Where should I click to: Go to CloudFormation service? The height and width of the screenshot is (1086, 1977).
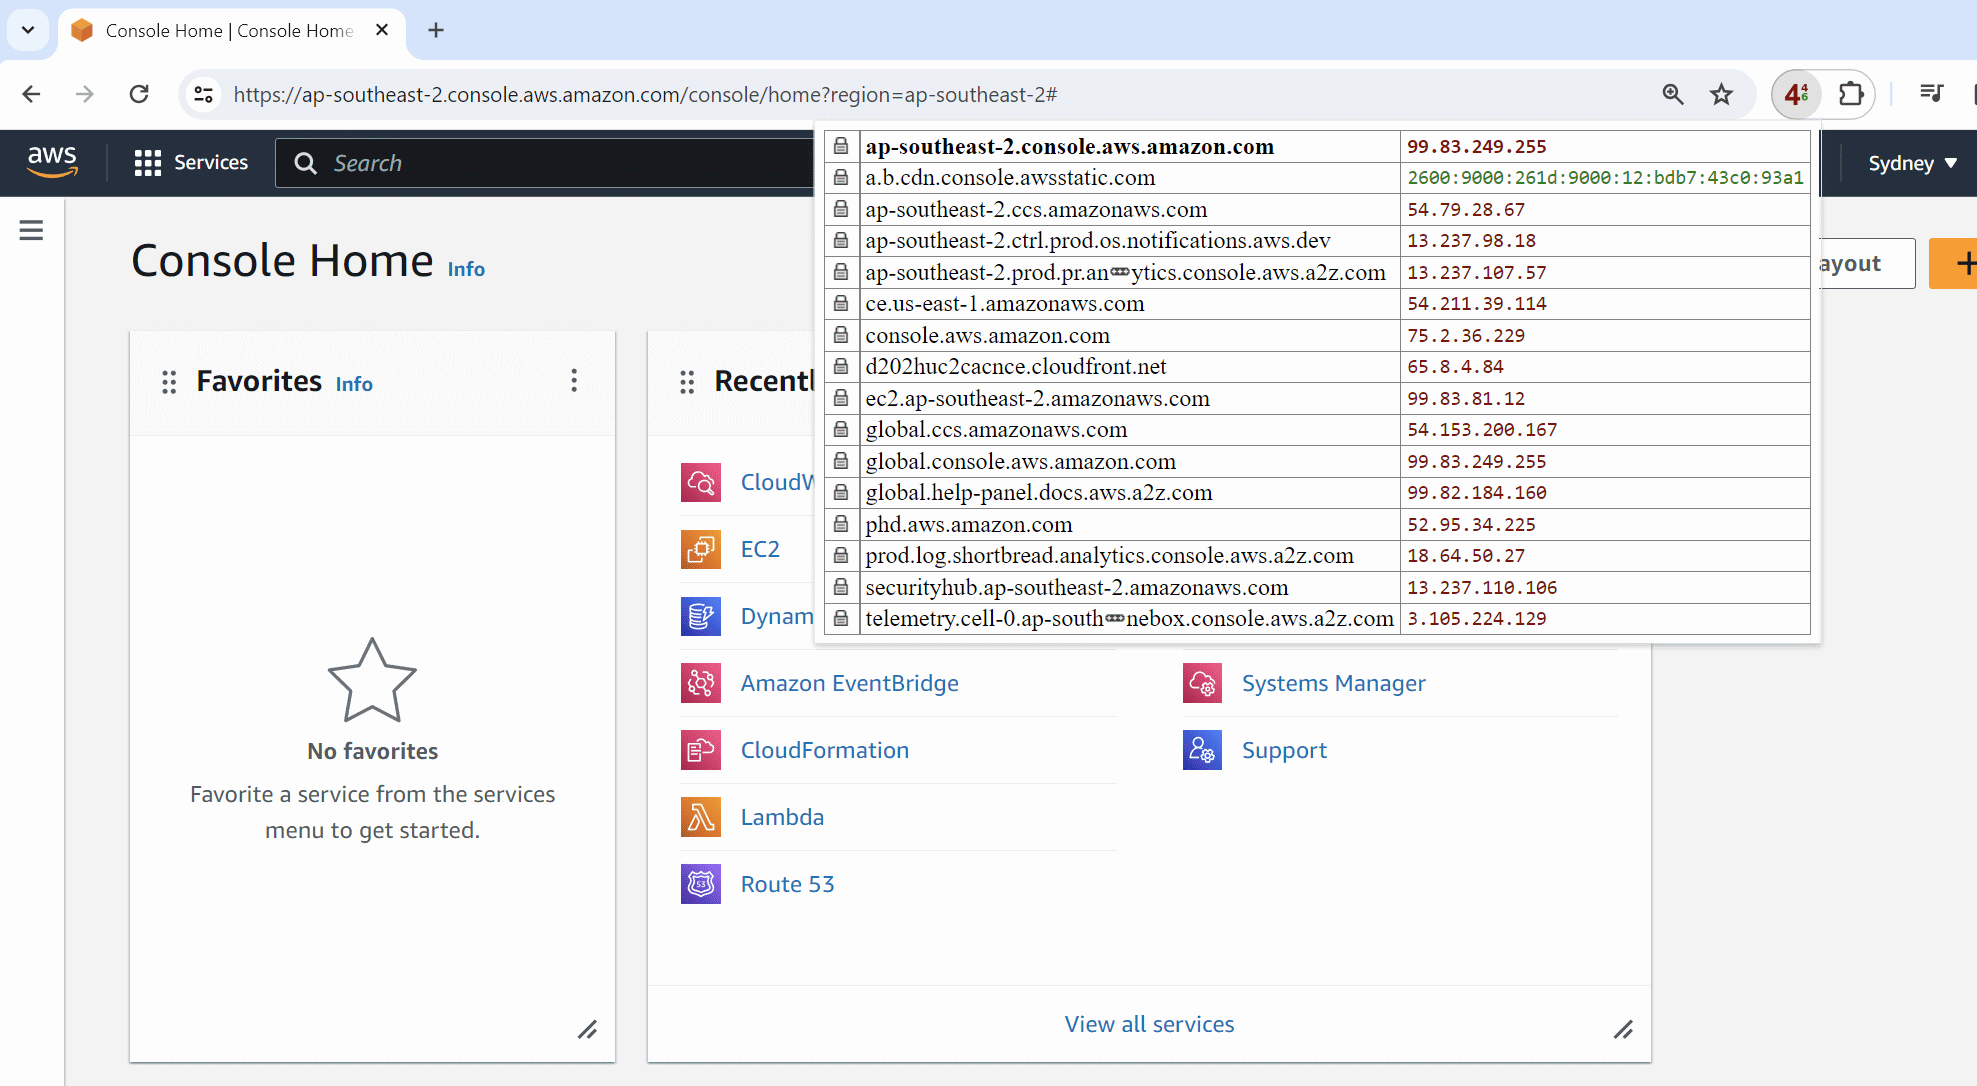click(x=825, y=750)
